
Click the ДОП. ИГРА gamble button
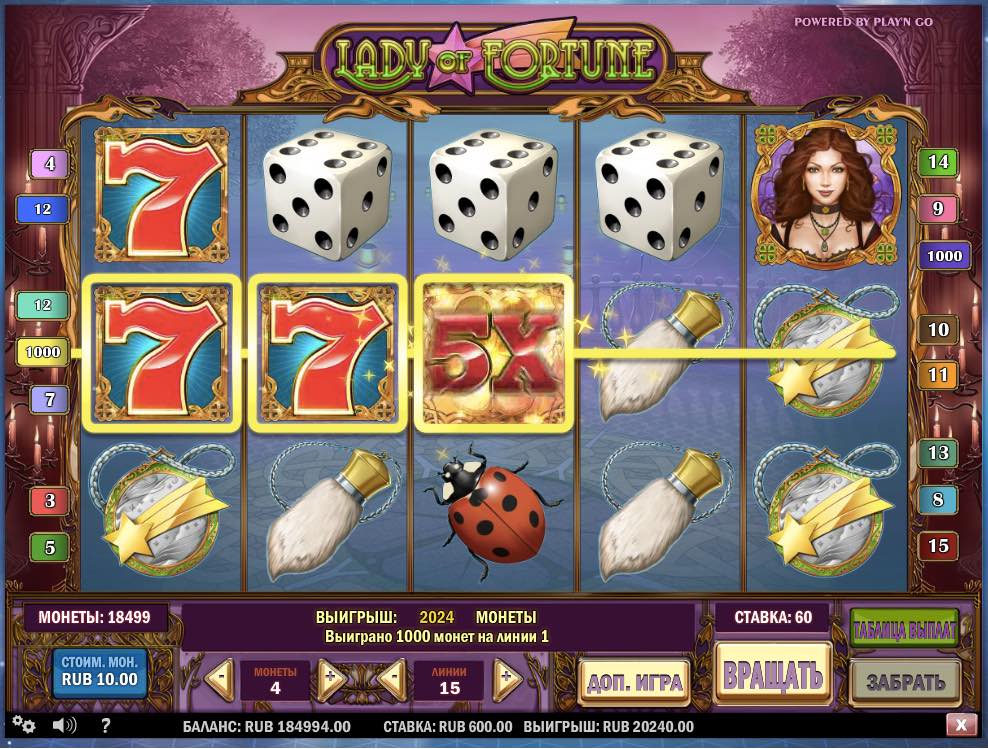635,682
